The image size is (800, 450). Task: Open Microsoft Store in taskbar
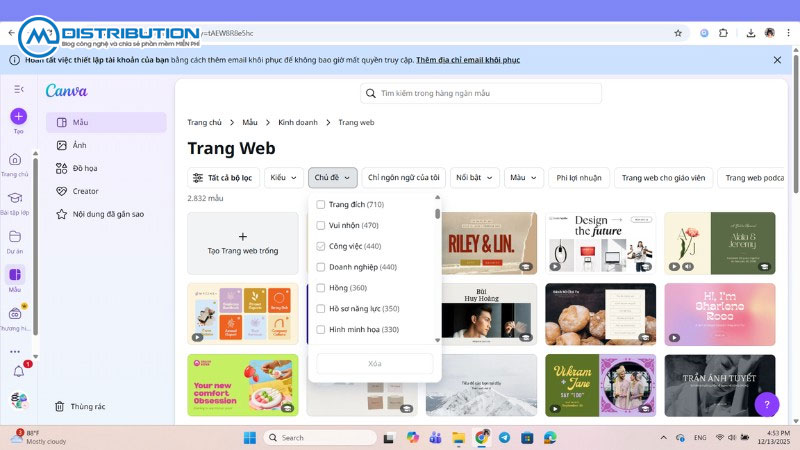(x=527, y=438)
